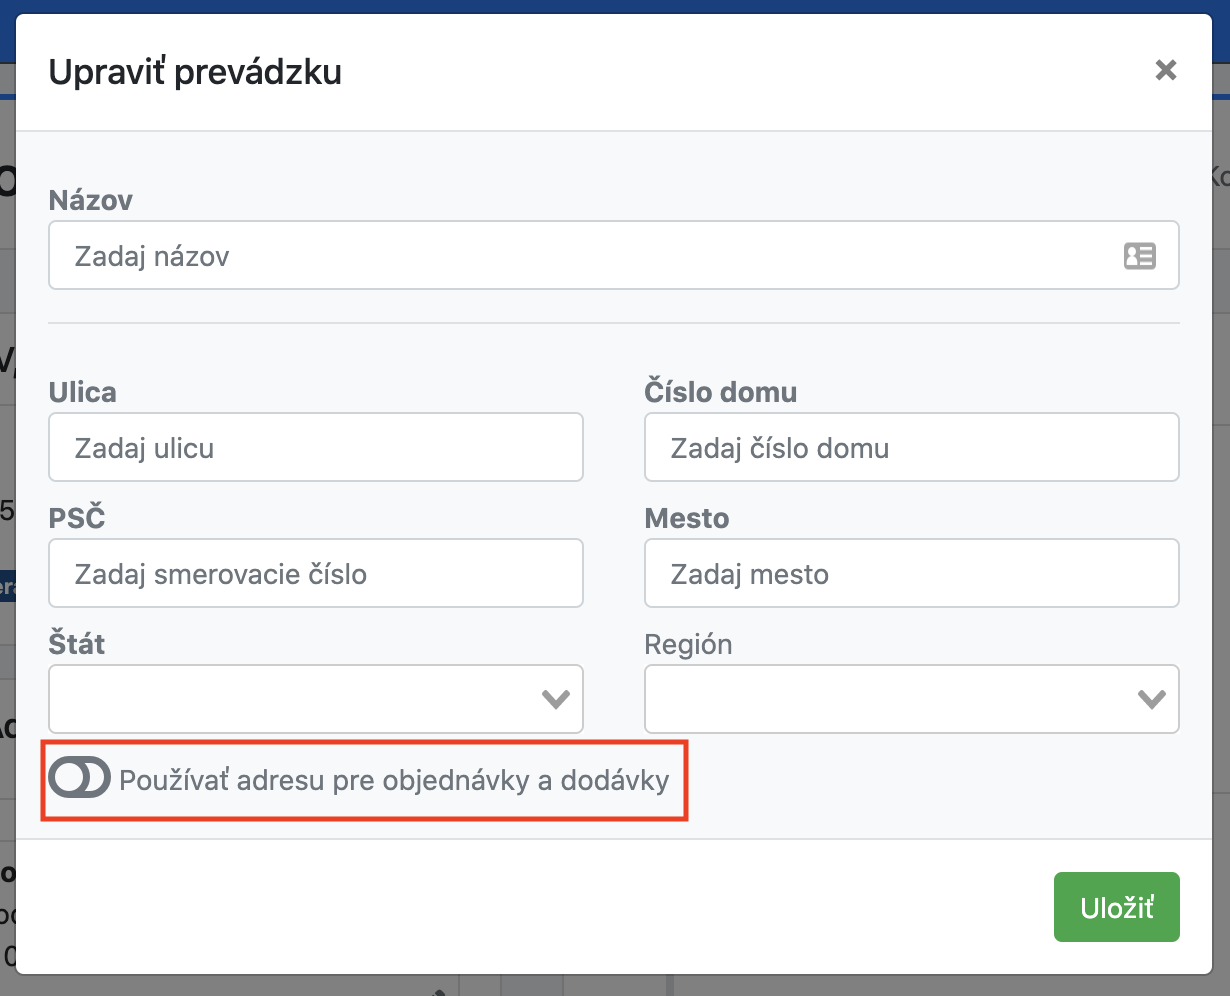Viewport: 1230px width, 996px height.
Task: Click the Ulica field label
Action: point(82,392)
